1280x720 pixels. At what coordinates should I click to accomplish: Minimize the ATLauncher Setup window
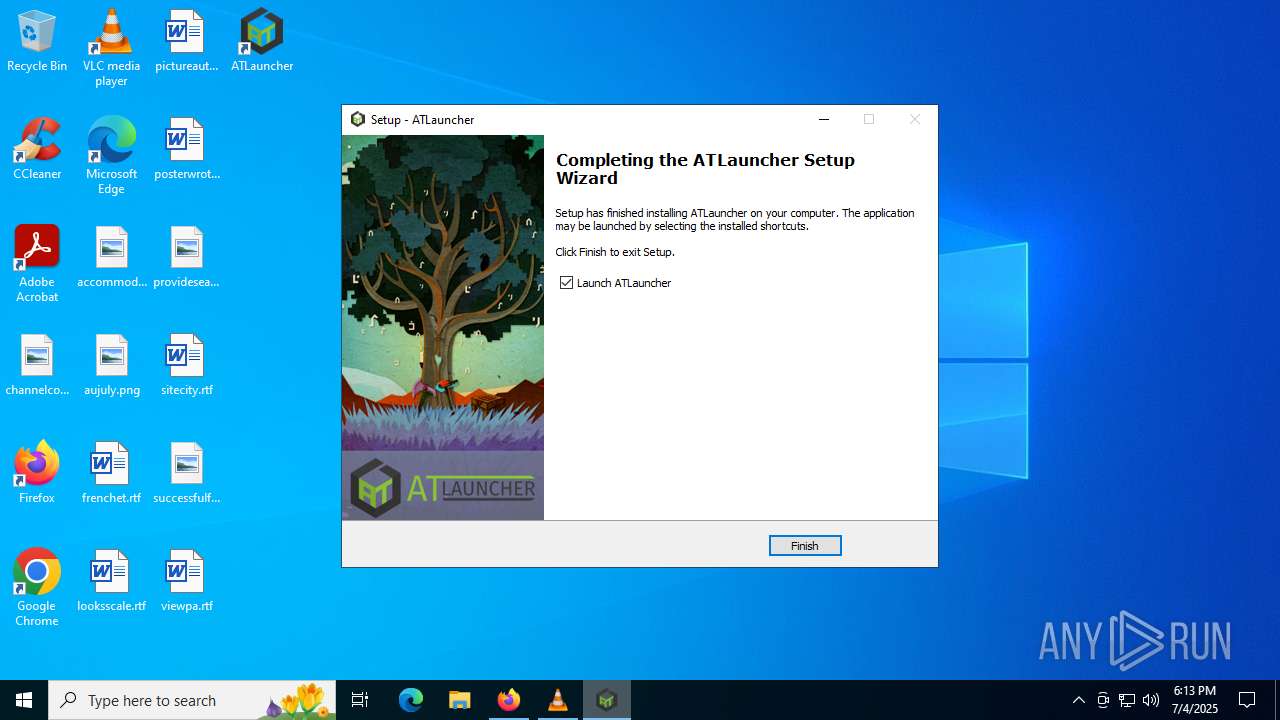point(824,119)
